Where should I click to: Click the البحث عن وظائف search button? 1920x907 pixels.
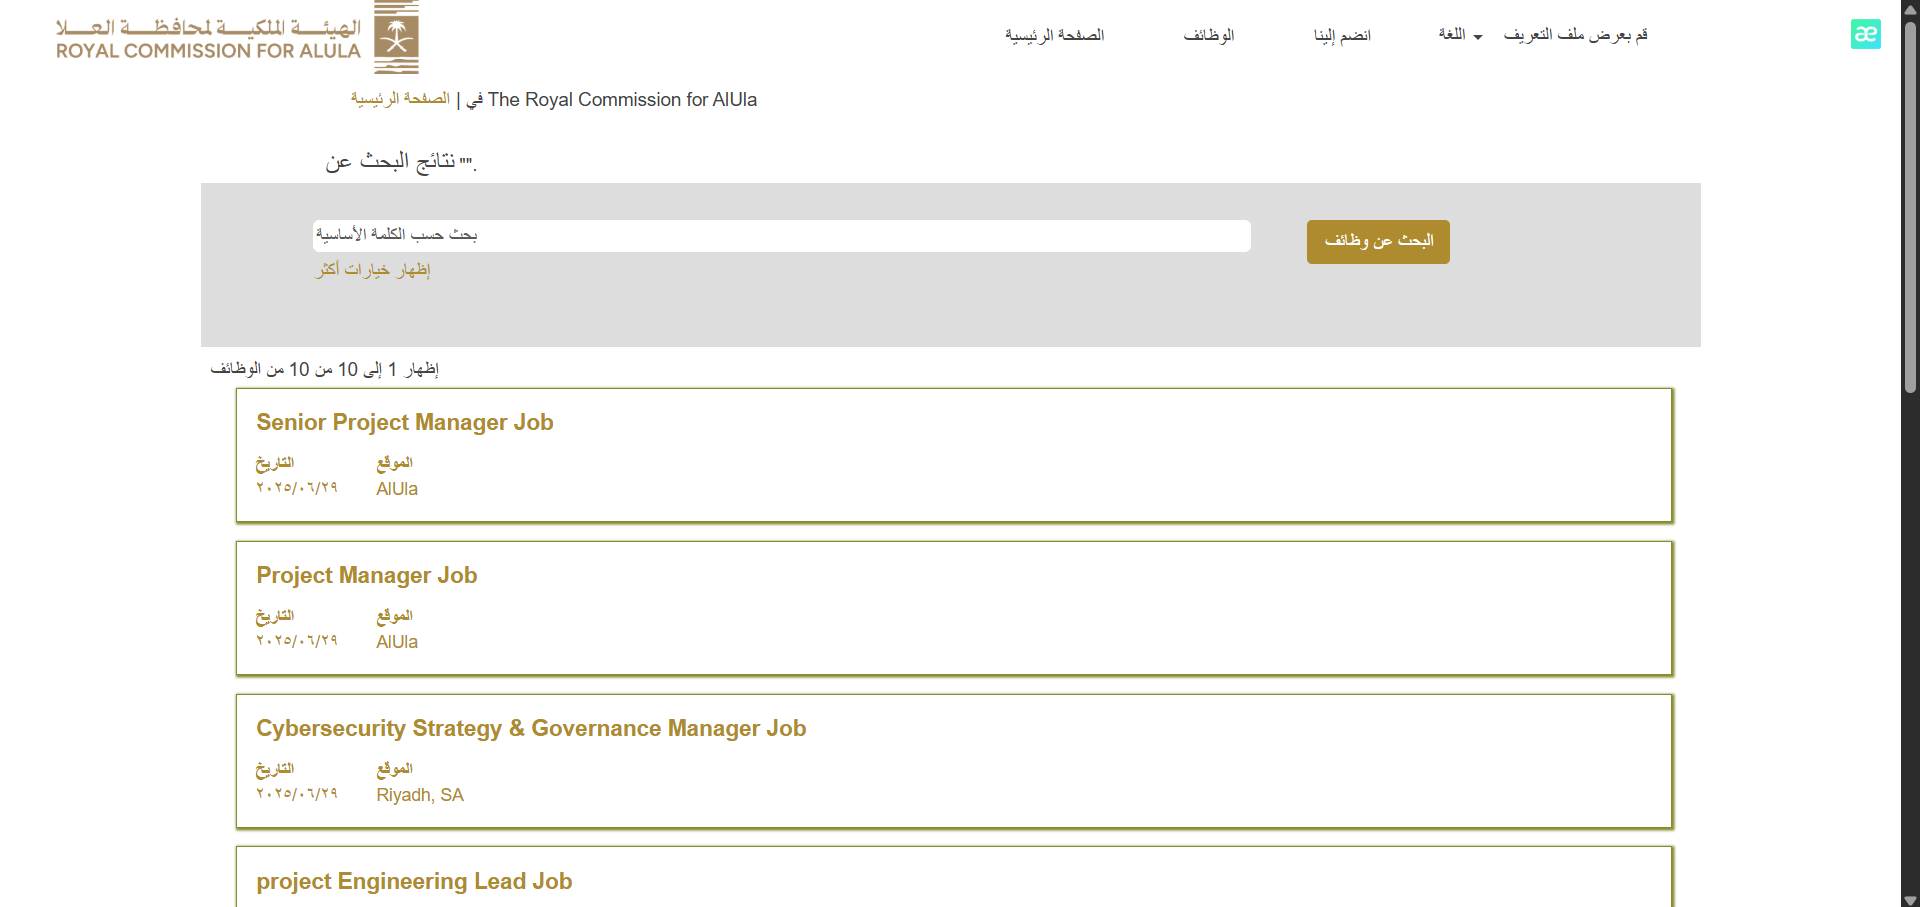(1378, 241)
